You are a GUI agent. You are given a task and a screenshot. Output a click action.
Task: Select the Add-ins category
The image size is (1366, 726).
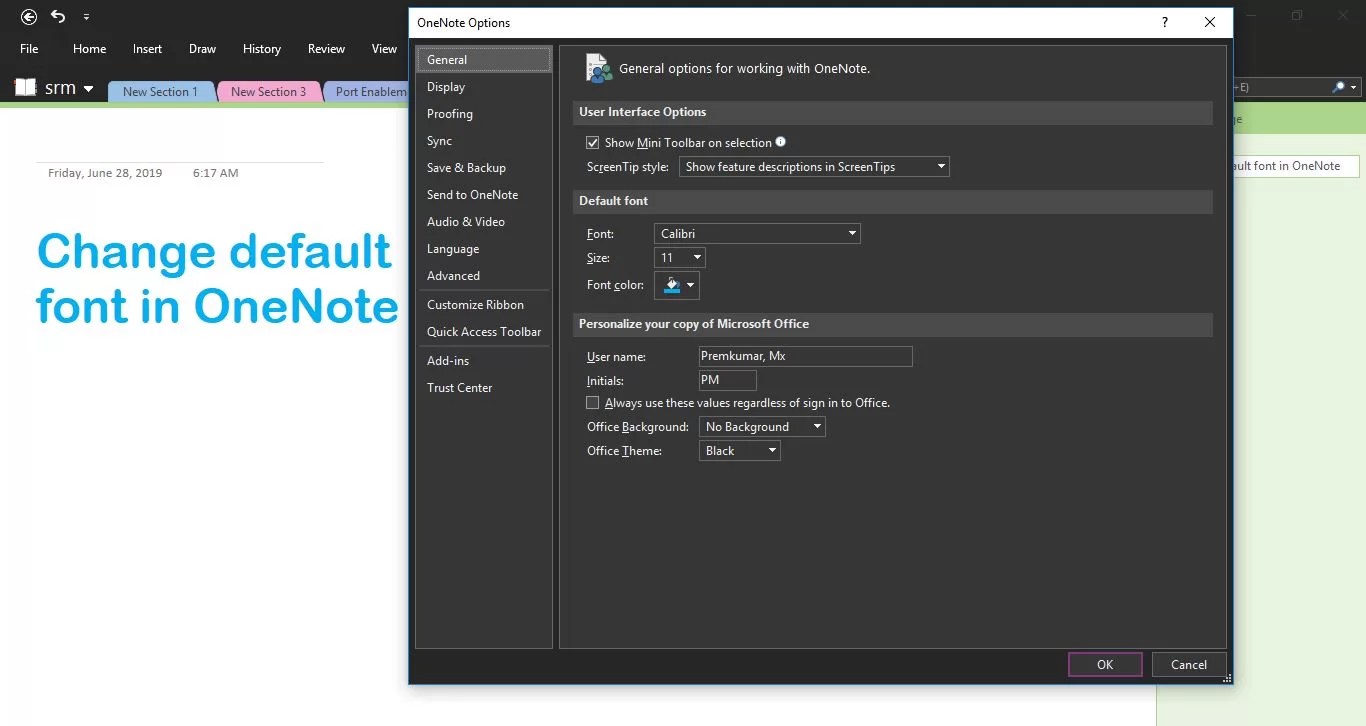coord(484,361)
